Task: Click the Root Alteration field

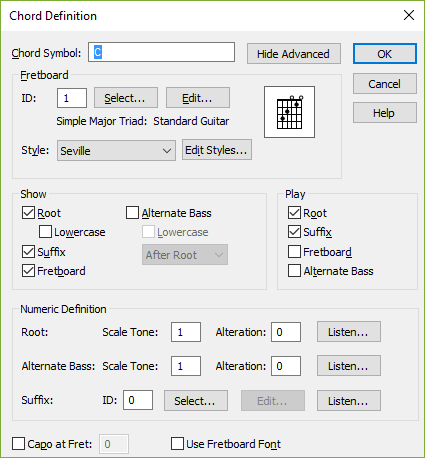Action: click(x=286, y=332)
